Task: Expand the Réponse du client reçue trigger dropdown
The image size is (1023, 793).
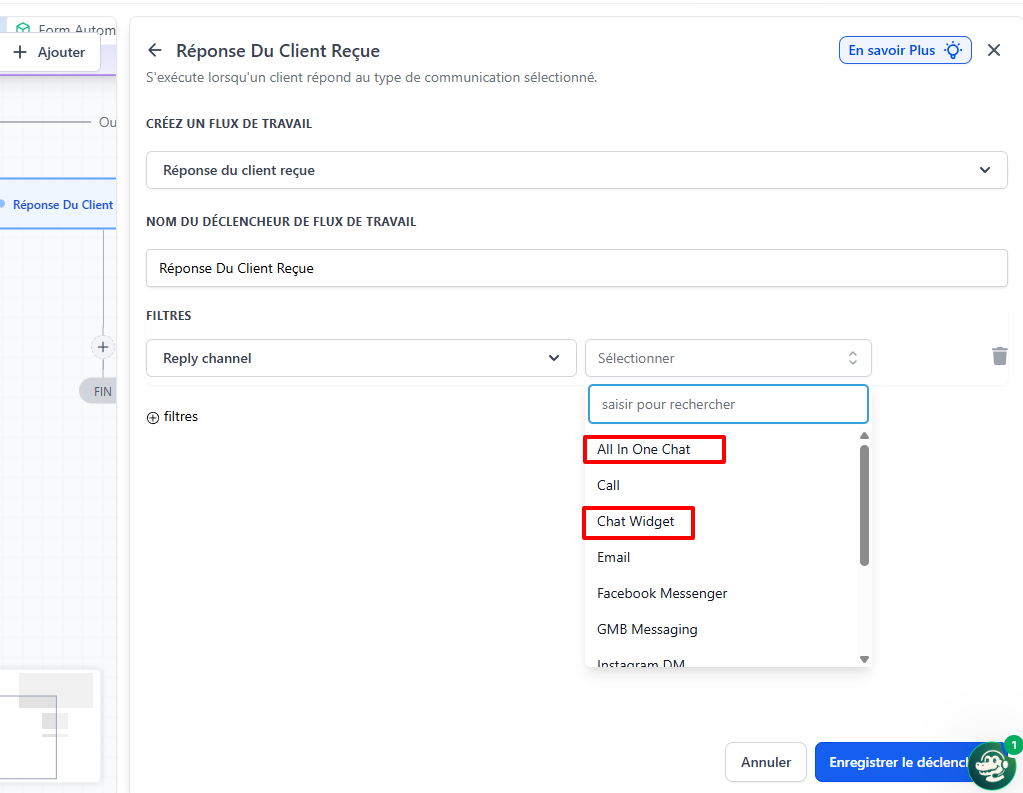Action: tap(577, 170)
